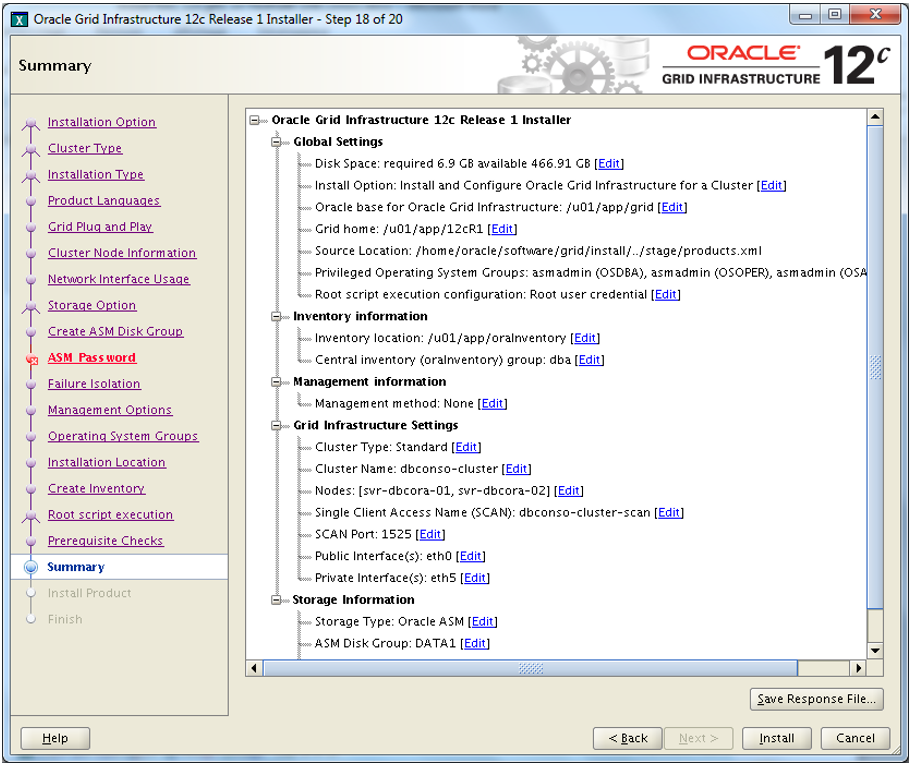
Task: Click the vertical scrollbar thumb
Action: click(875, 367)
